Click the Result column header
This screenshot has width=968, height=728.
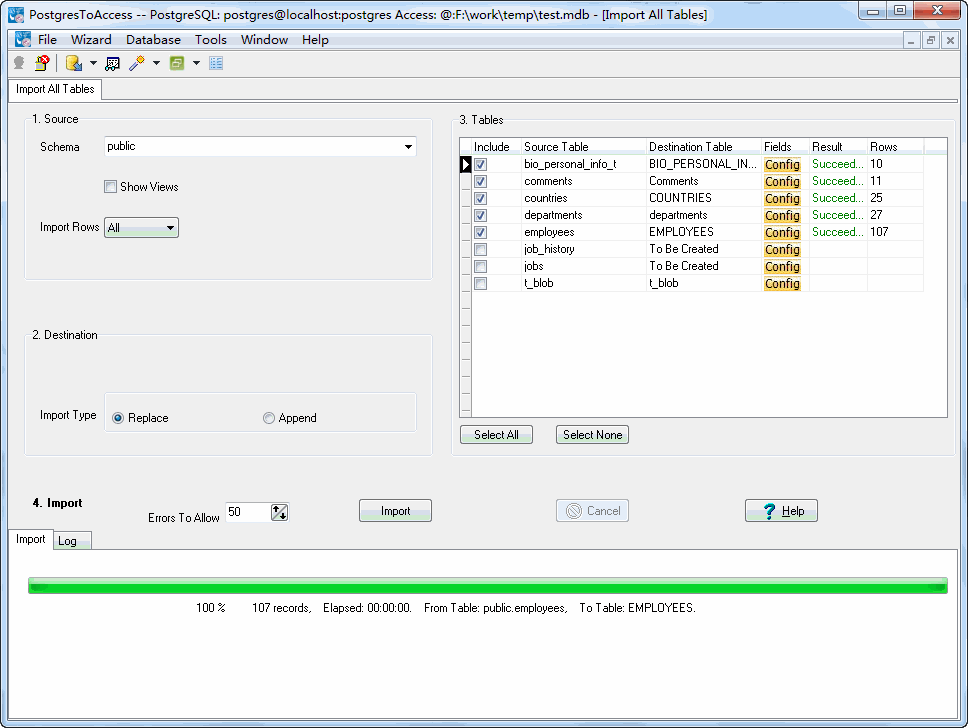point(838,146)
